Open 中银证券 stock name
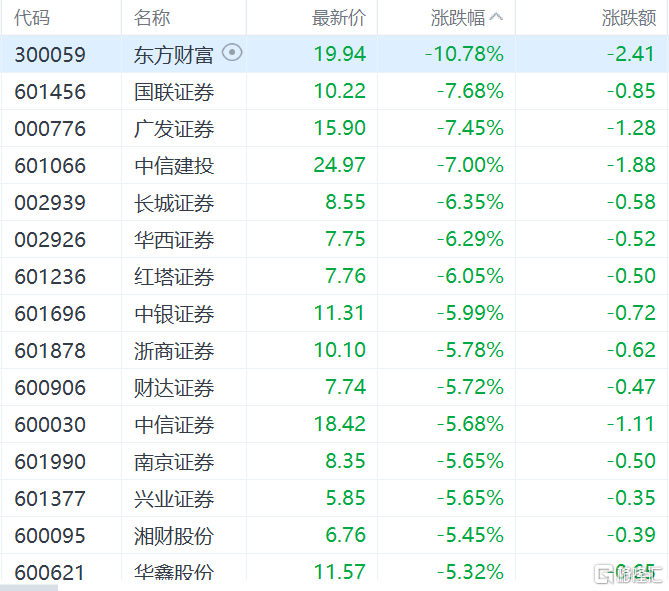Screen dimensions: 669x591 pos(174,314)
